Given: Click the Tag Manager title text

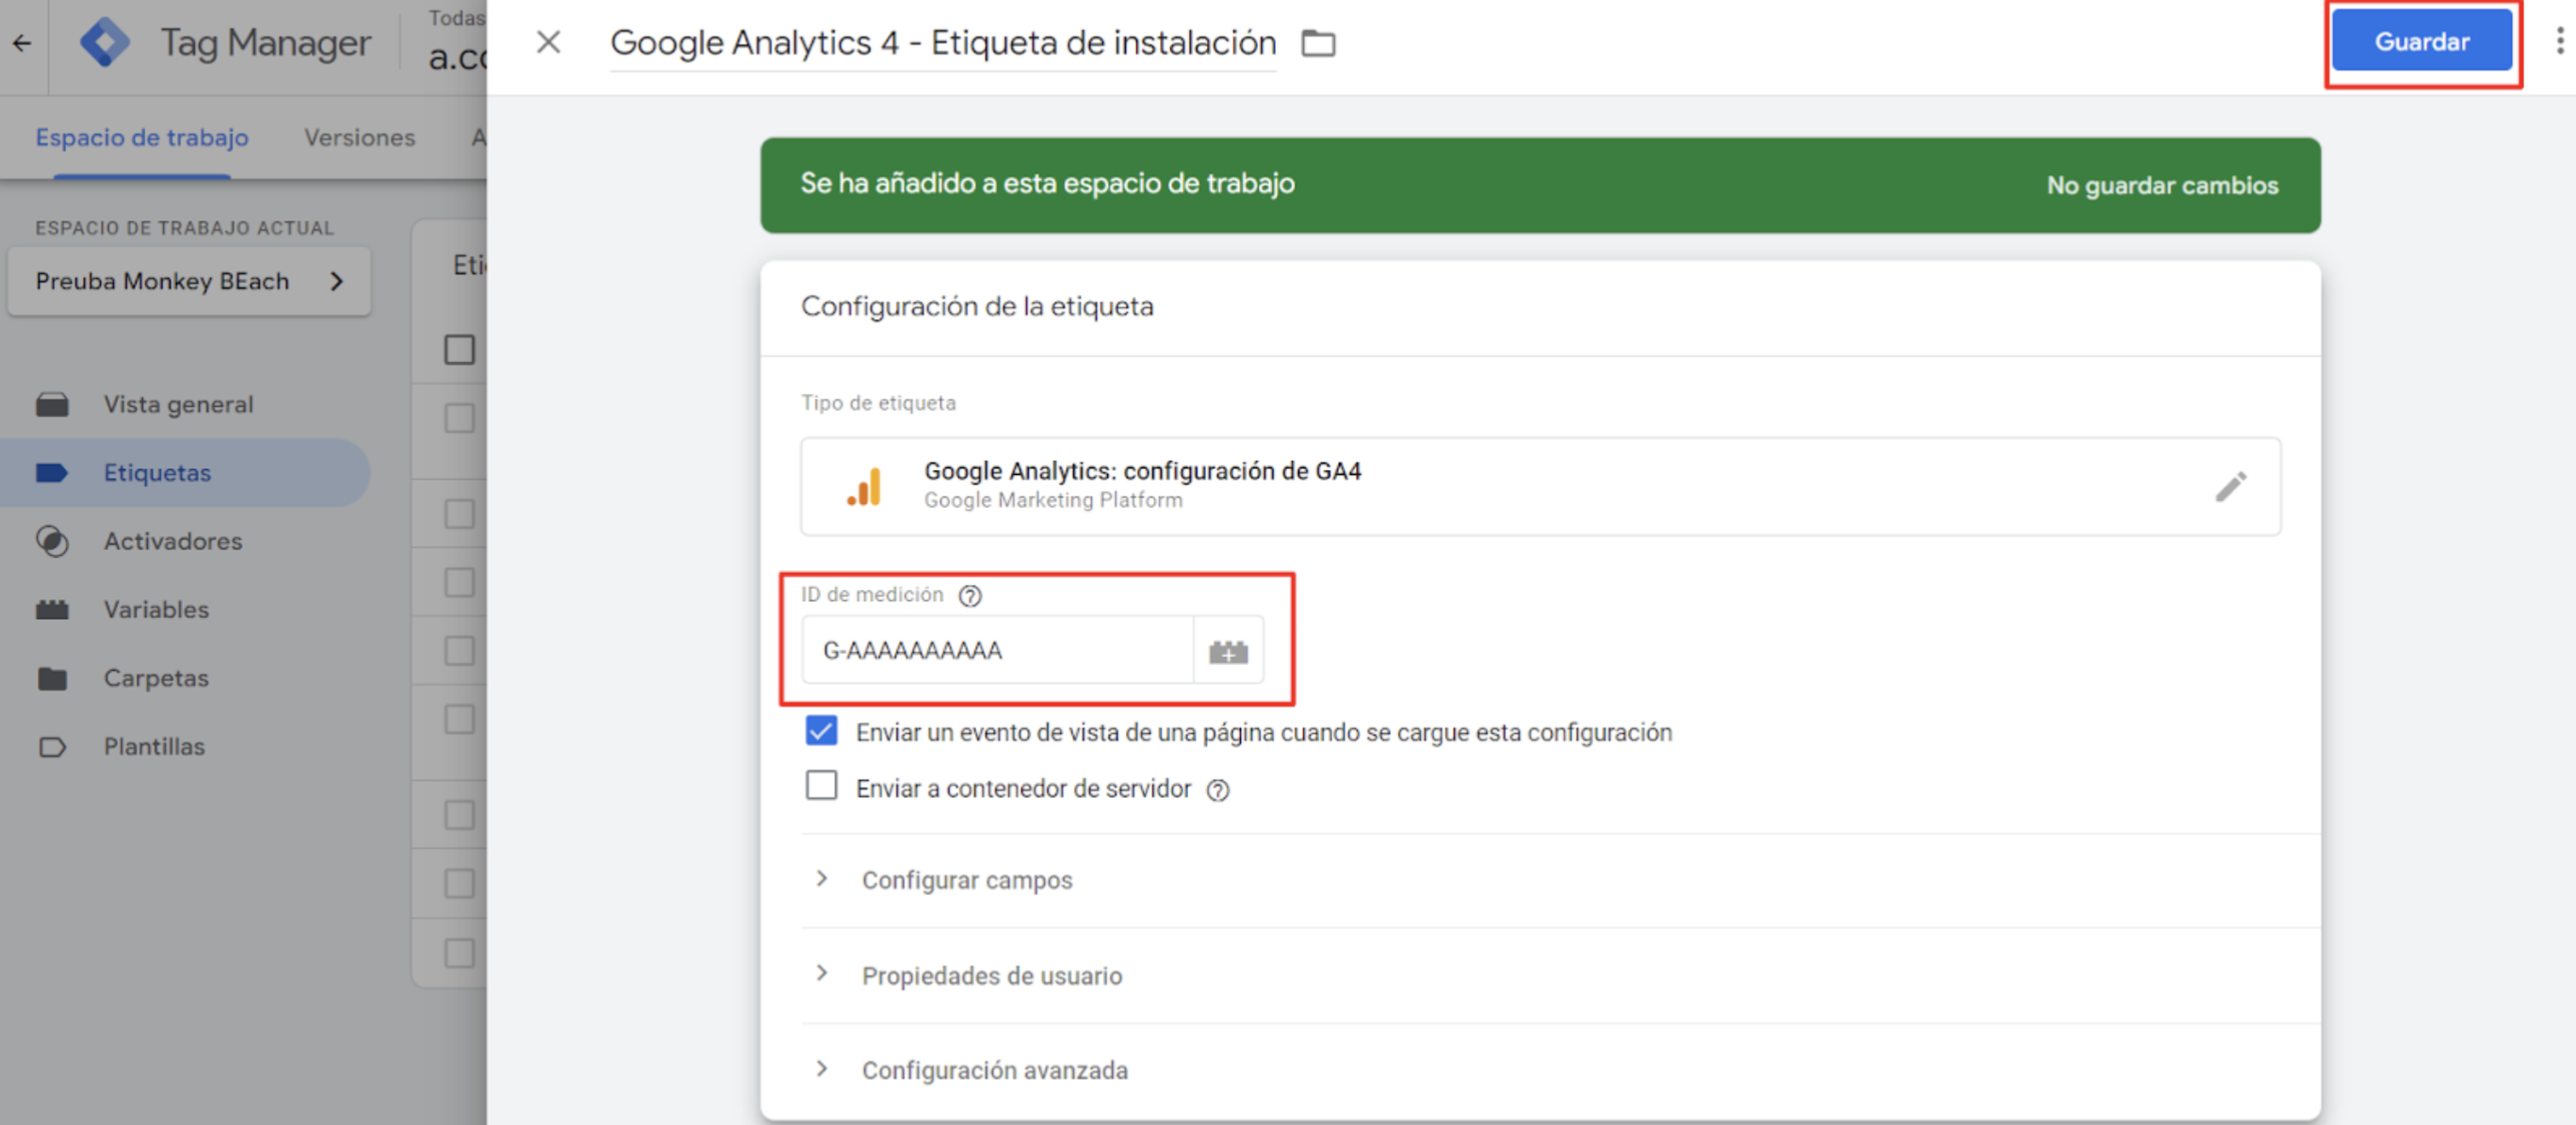Looking at the screenshot, I should coord(265,43).
